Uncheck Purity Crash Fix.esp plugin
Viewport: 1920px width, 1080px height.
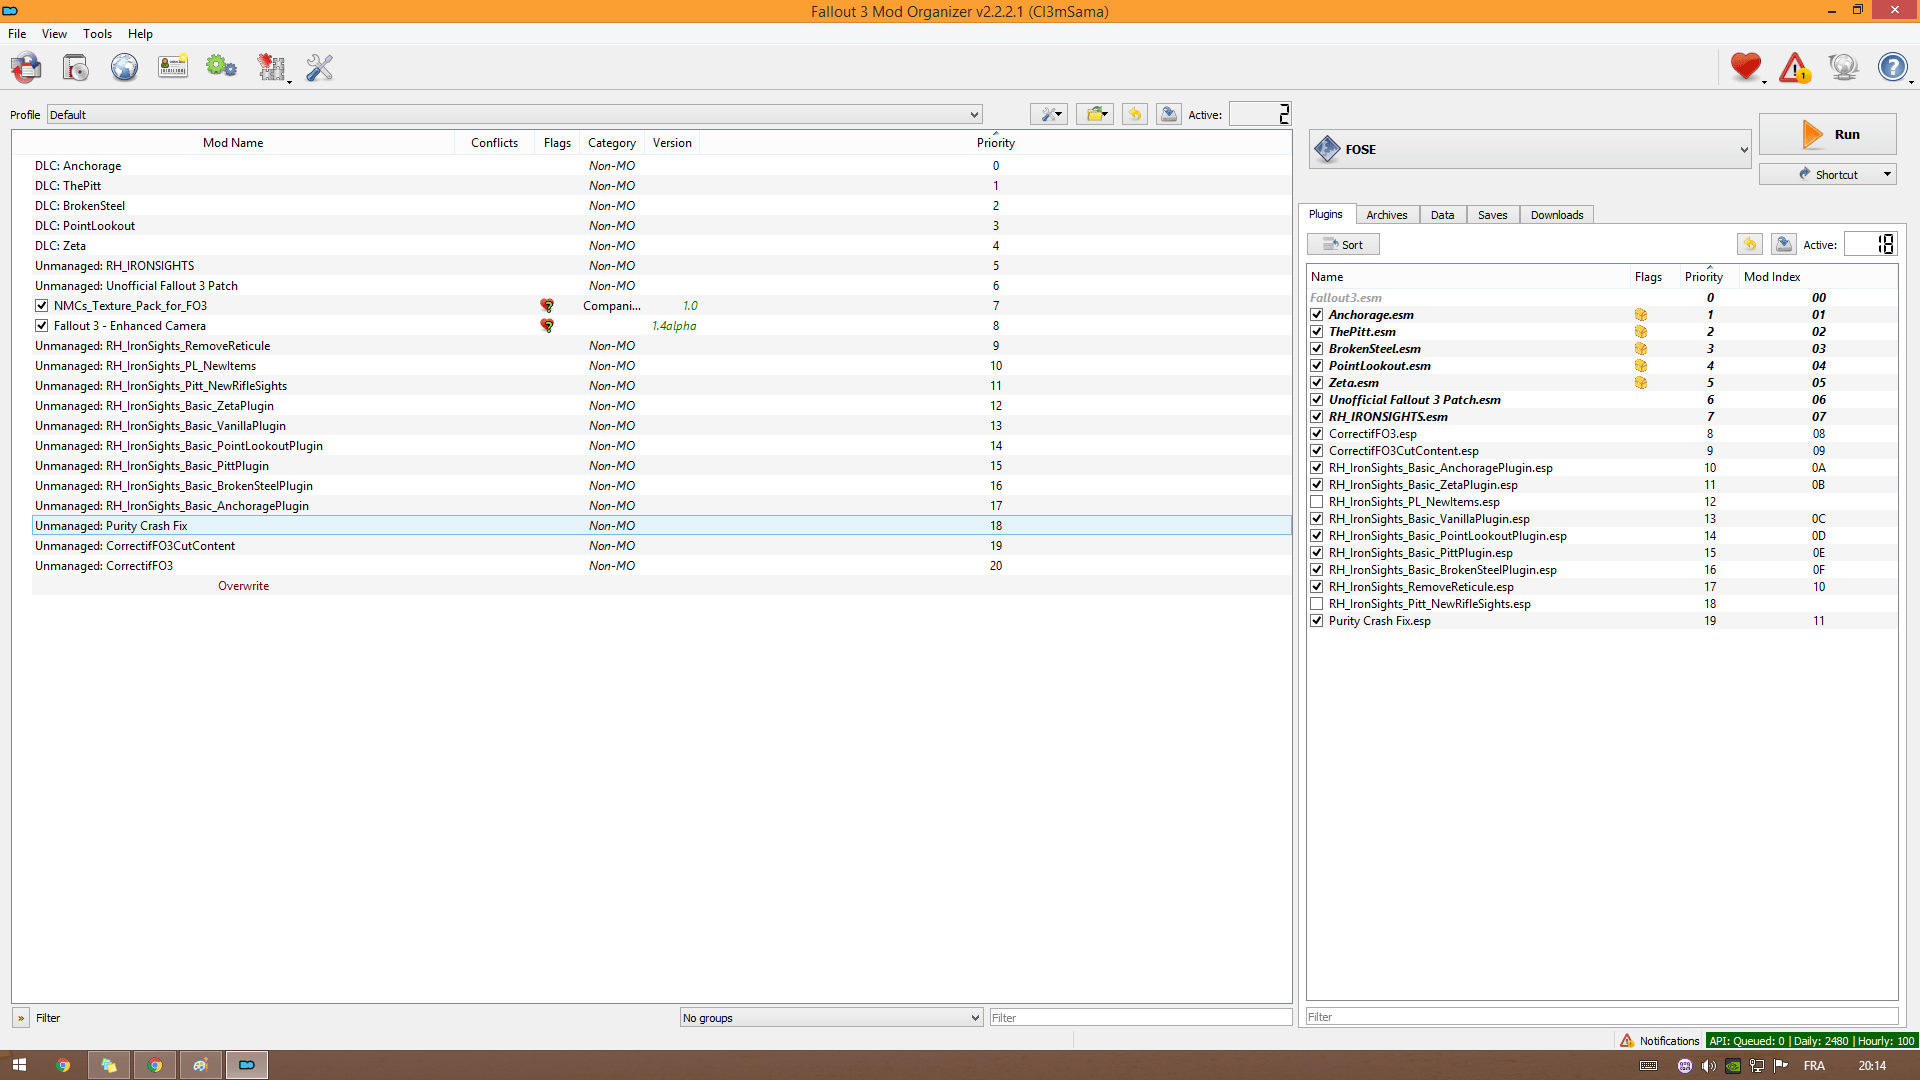(1317, 621)
